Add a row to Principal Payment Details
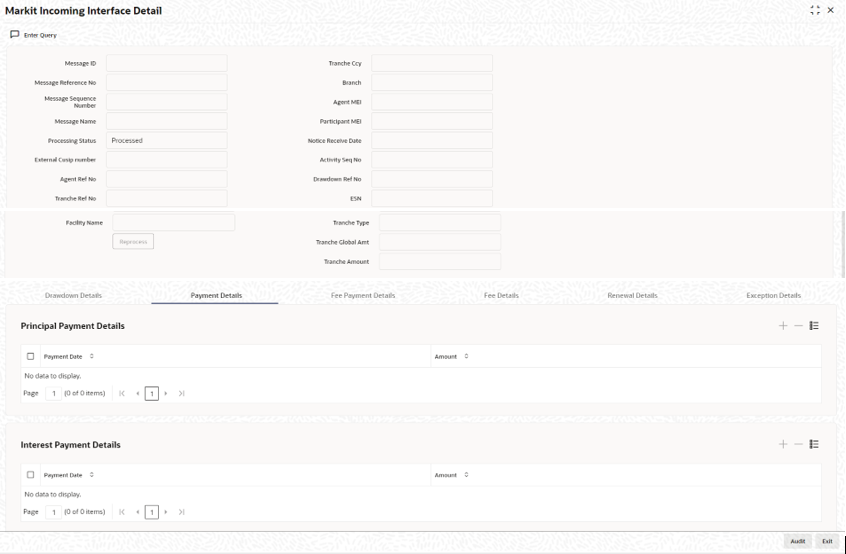Screen dimensions: 846x554 point(783,326)
